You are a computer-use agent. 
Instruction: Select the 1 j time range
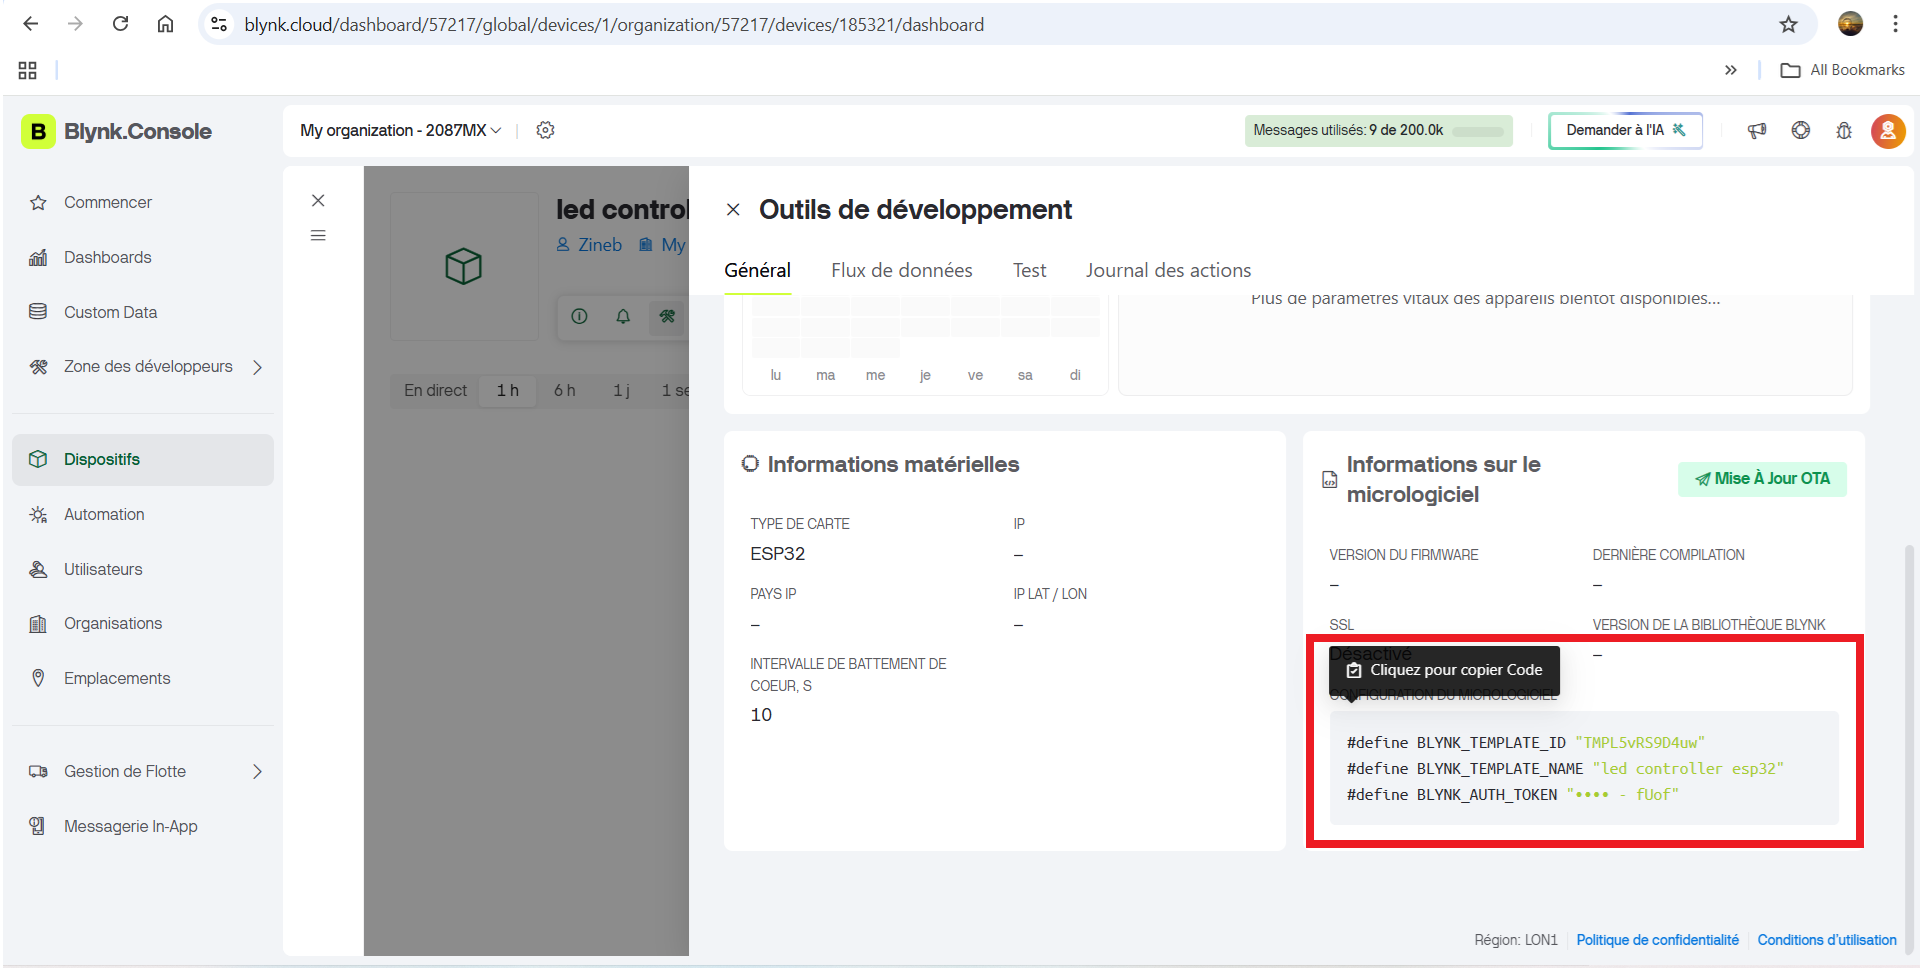[621, 390]
